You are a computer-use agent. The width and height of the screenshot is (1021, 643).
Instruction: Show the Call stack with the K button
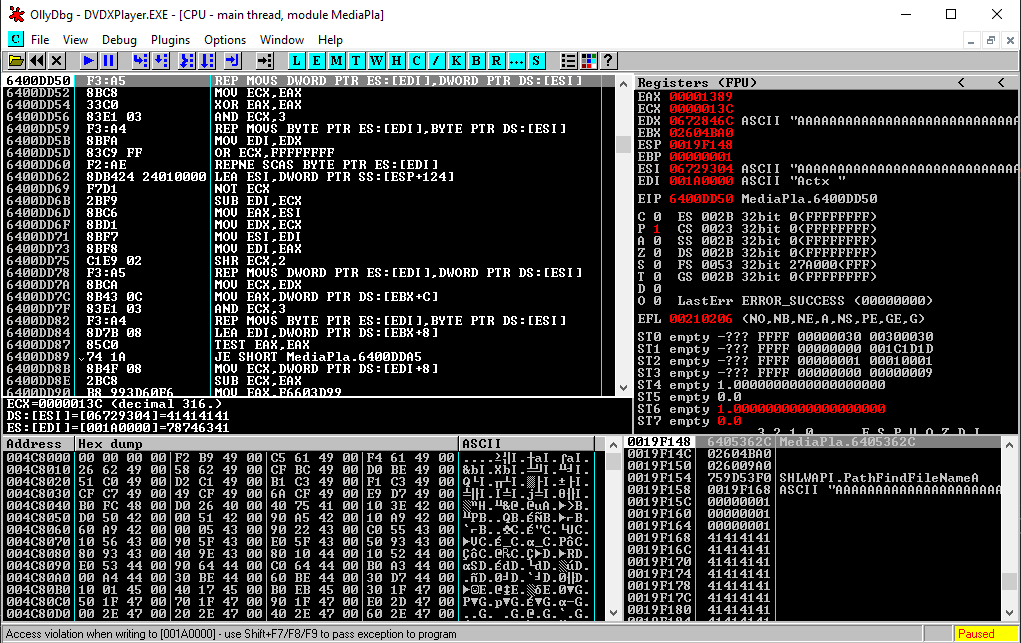coord(456,61)
